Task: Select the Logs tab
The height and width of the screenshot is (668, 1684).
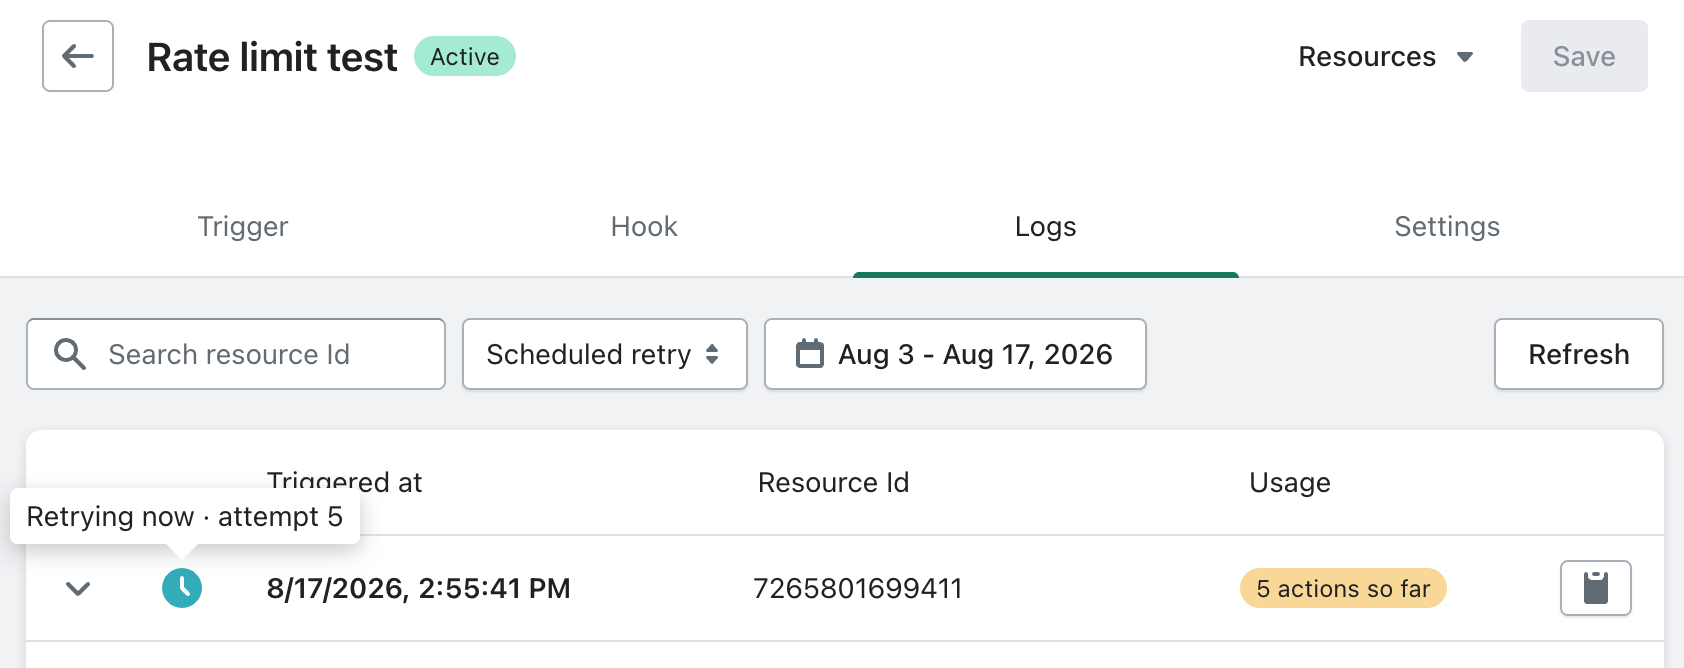Action: 1046,227
